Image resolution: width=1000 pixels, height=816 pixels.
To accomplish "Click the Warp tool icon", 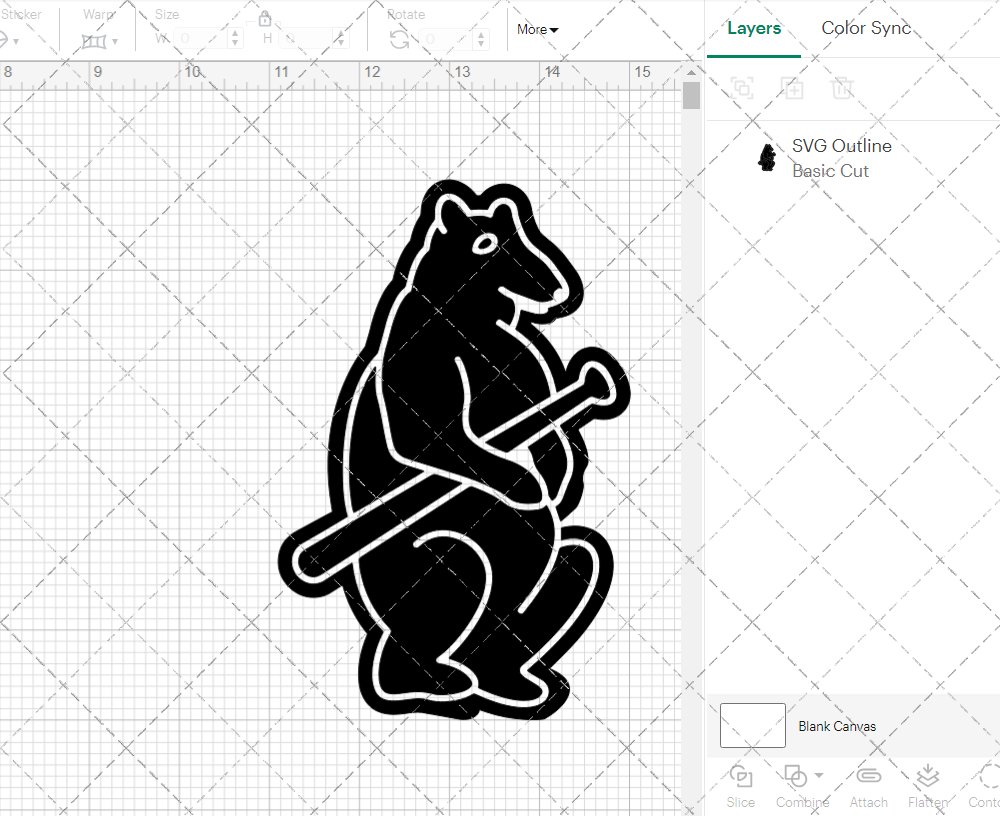I will pos(94,41).
